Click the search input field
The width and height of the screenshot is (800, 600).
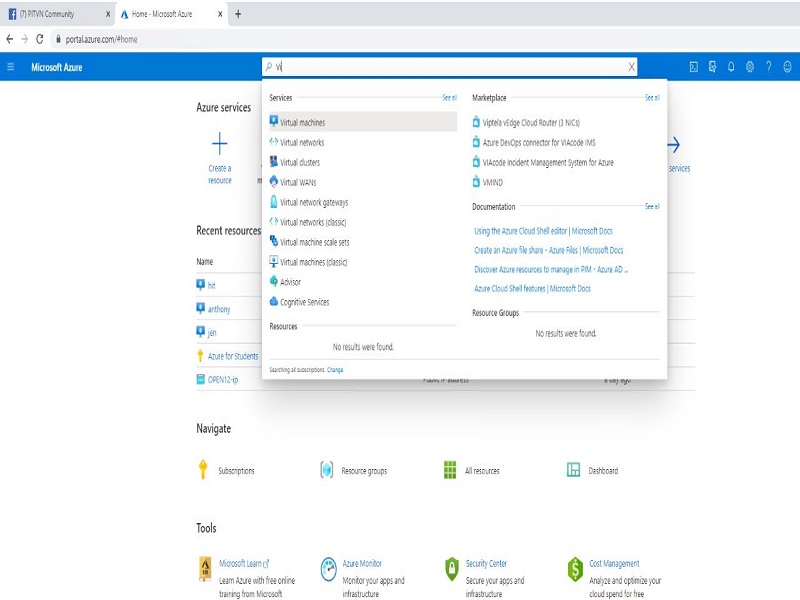pos(449,67)
